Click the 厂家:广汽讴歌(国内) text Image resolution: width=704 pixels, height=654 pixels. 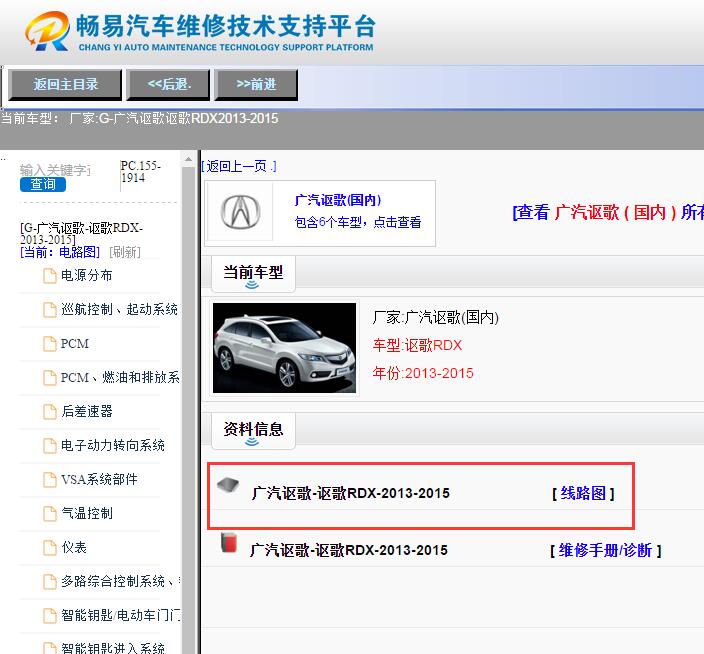click(x=436, y=317)
